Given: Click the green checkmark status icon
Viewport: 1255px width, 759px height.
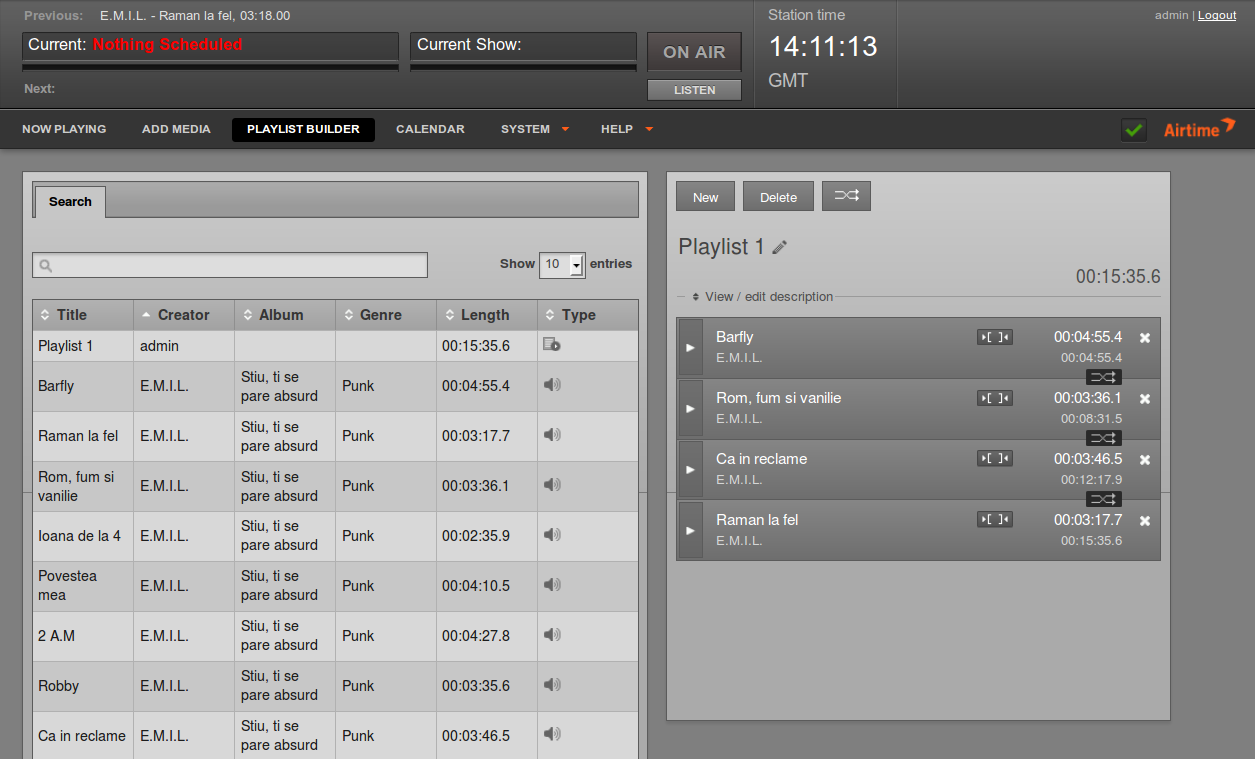Looking at the screenshot, I should point(1134,130).
